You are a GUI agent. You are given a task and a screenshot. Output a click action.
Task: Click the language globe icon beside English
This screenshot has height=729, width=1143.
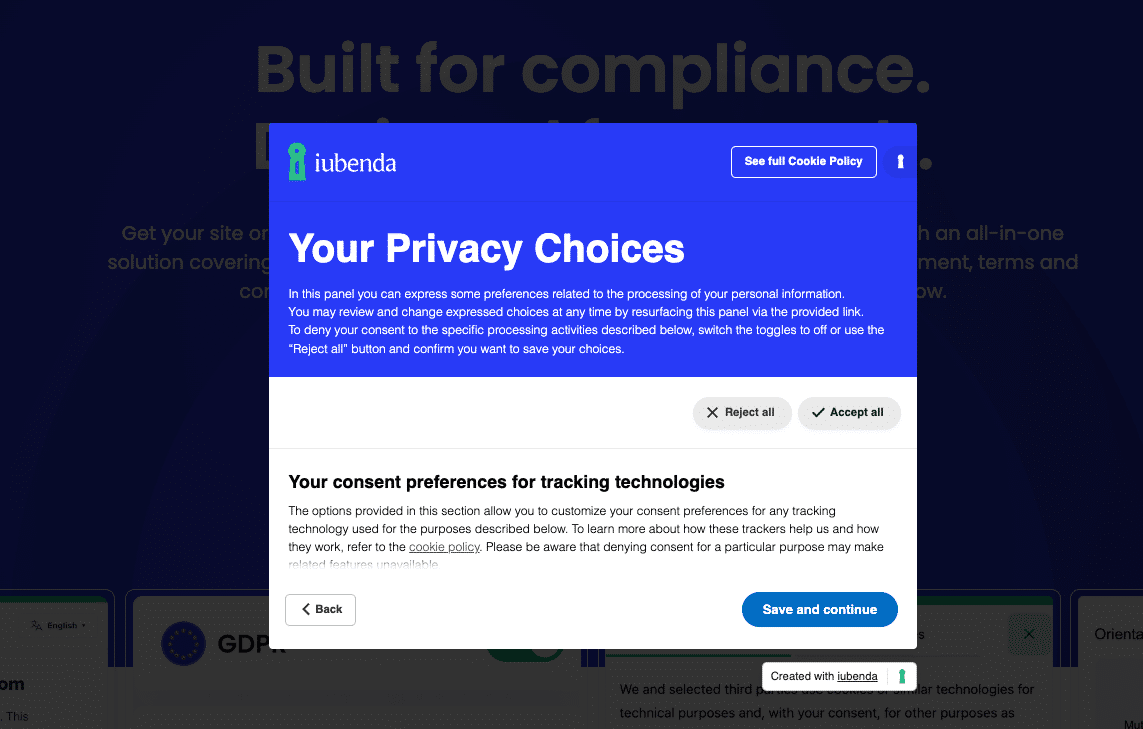click(35, 624)
